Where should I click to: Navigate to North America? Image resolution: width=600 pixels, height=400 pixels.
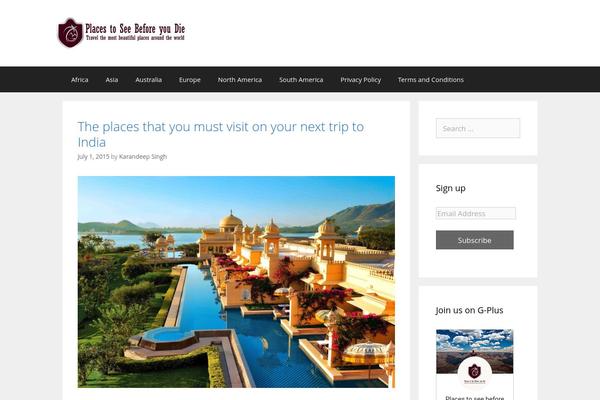tap(240, 80)
